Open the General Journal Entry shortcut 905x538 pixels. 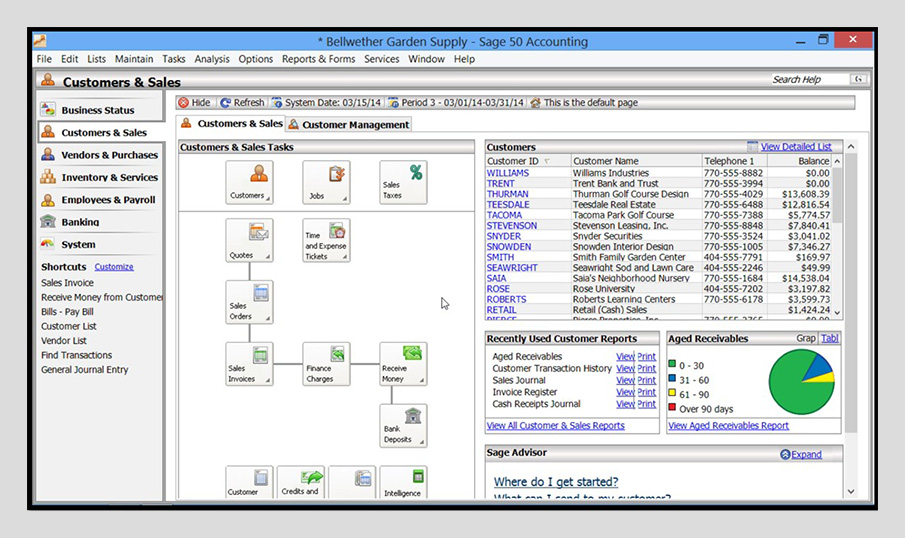[x=84, y=369]
